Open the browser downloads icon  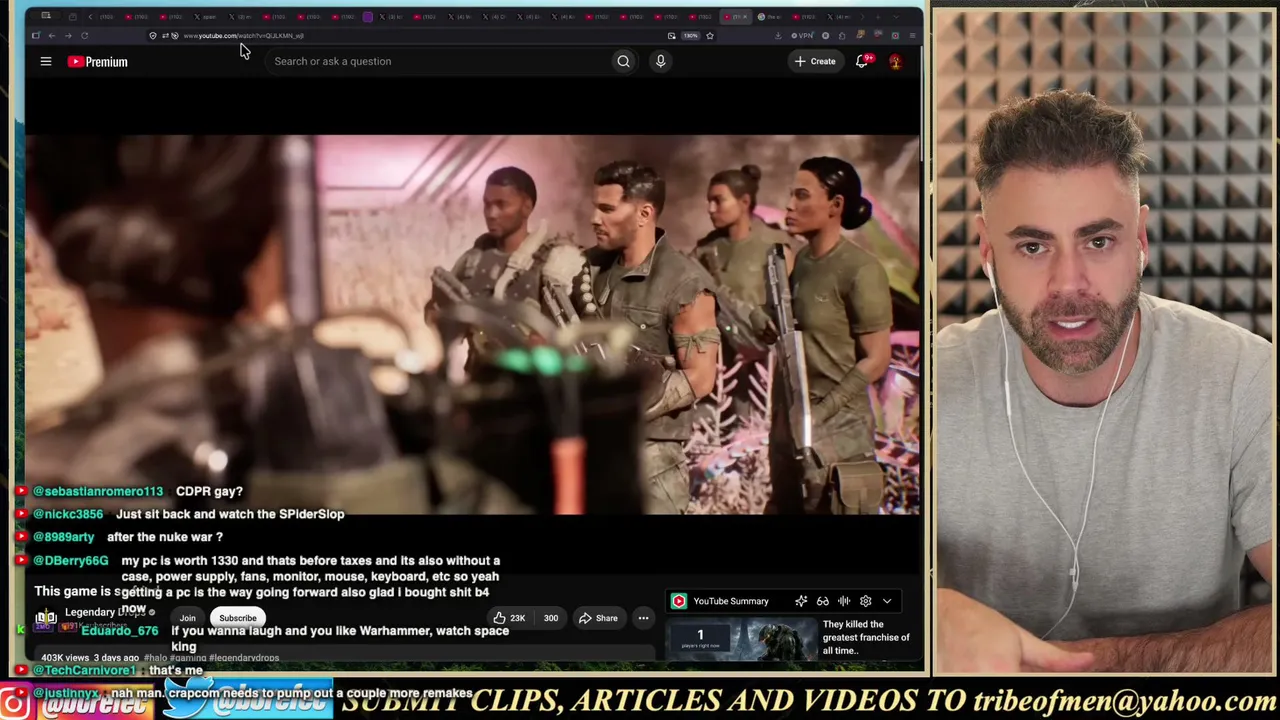pos(778,36)
